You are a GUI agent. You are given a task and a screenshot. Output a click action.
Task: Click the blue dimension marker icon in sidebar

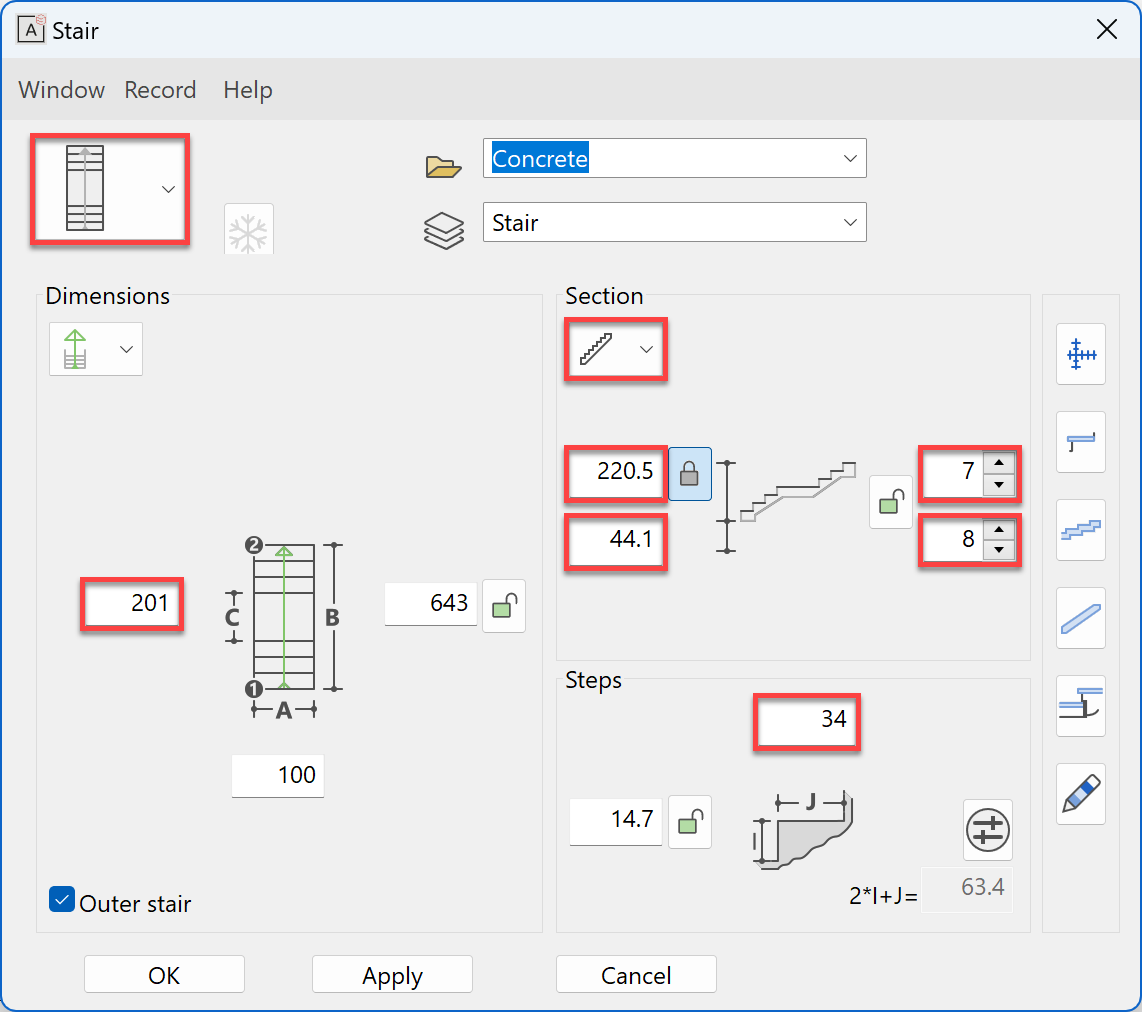1081,354
